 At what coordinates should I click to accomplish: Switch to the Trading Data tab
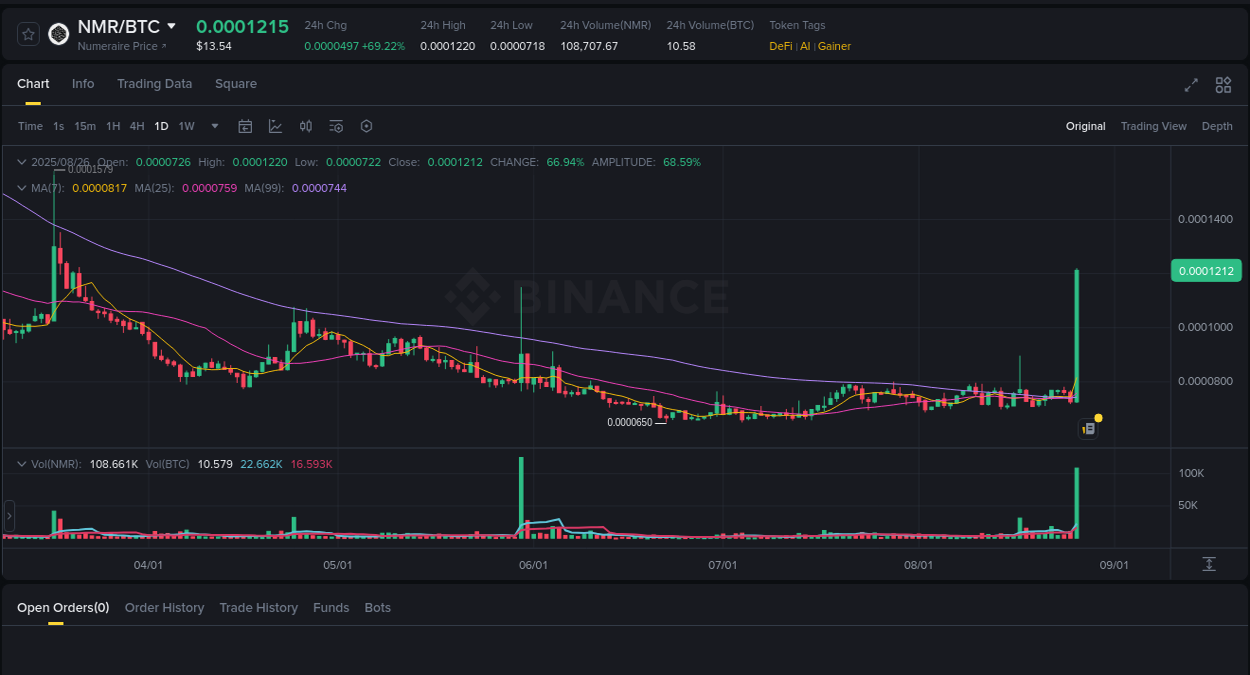coord(154,84)
